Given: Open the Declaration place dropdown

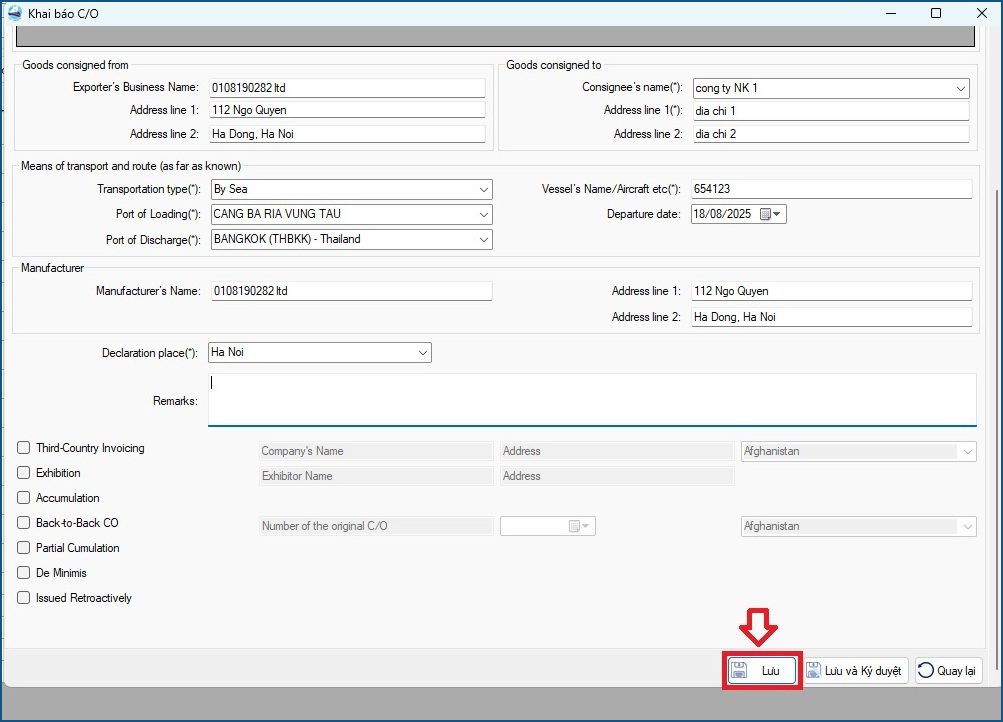Looking at the screenshot, I should click(x=423, y=352).
